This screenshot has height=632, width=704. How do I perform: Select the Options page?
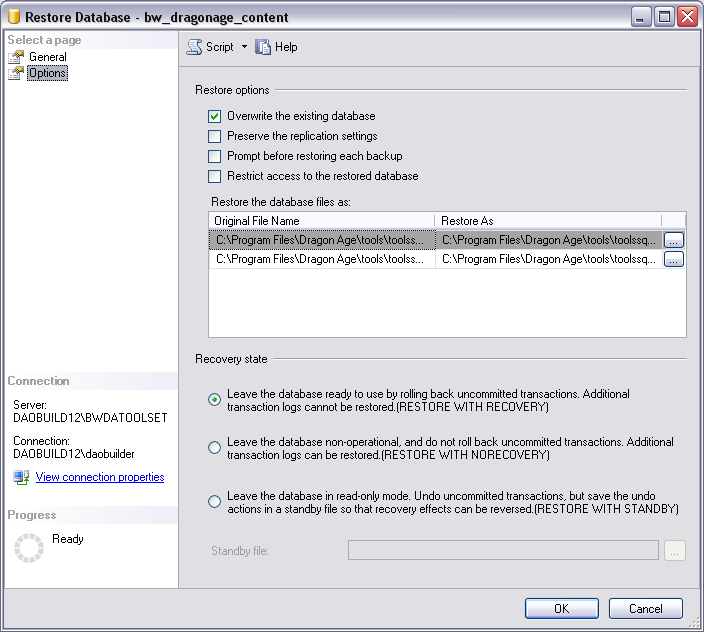click(x=47, y=73)
